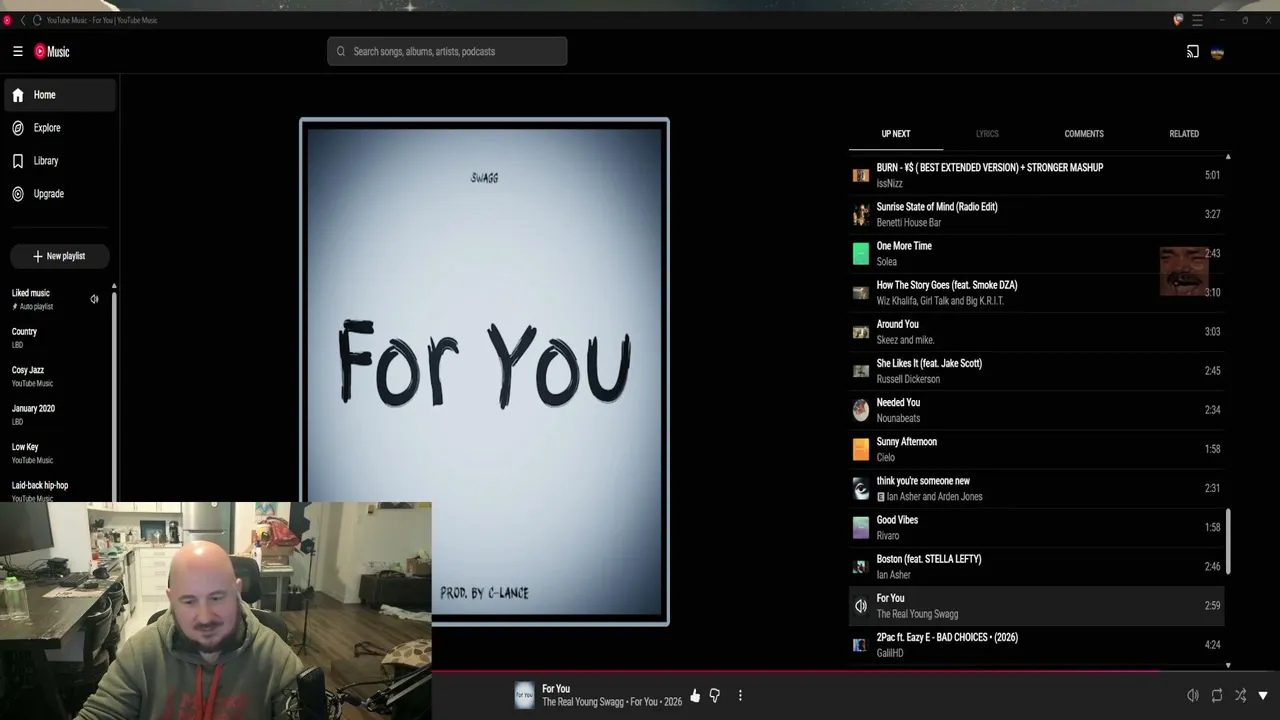Play 2Pac ft. Eazy E - BAD CHOICES
The height and width of the screenshot is (720, 1280).
pyautogui.click(x=1036, y=645)
